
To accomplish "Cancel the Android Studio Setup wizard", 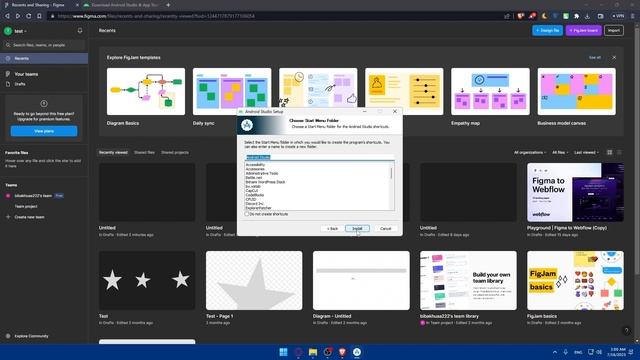I will point(386,229).
